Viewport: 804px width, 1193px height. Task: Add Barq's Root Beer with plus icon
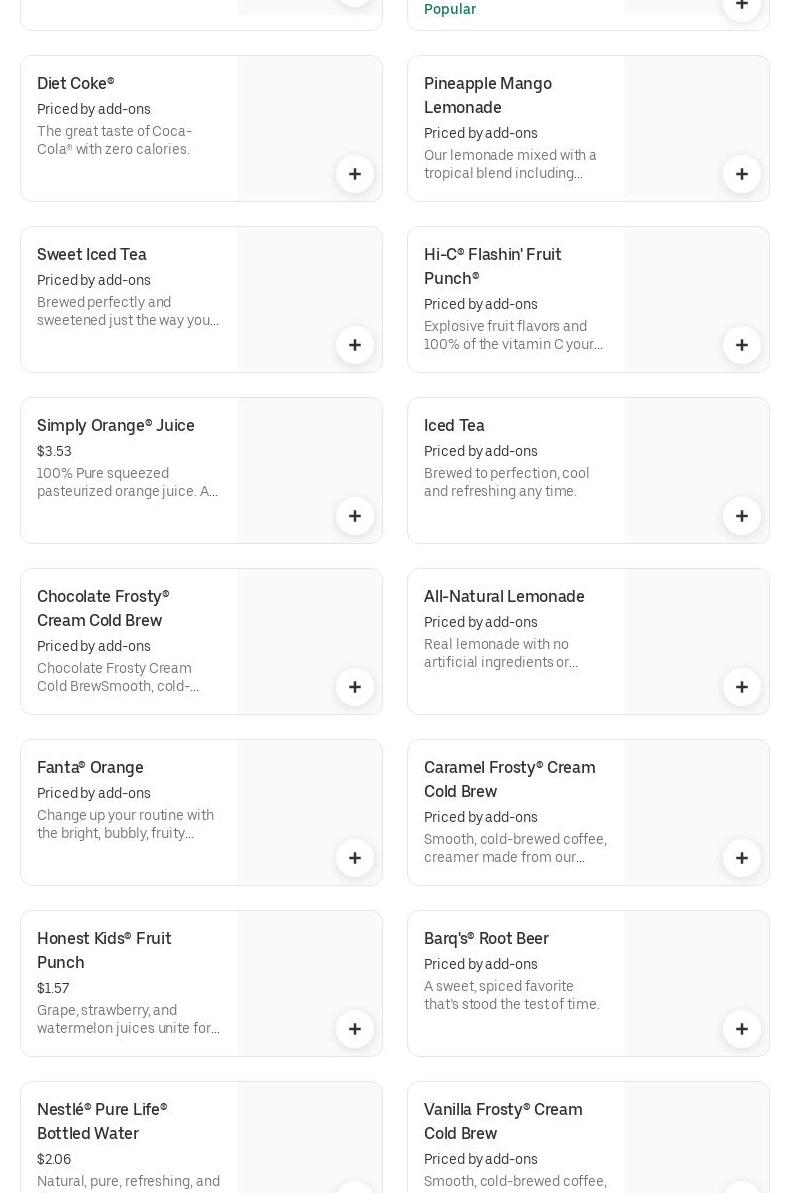pos(742,1029)
